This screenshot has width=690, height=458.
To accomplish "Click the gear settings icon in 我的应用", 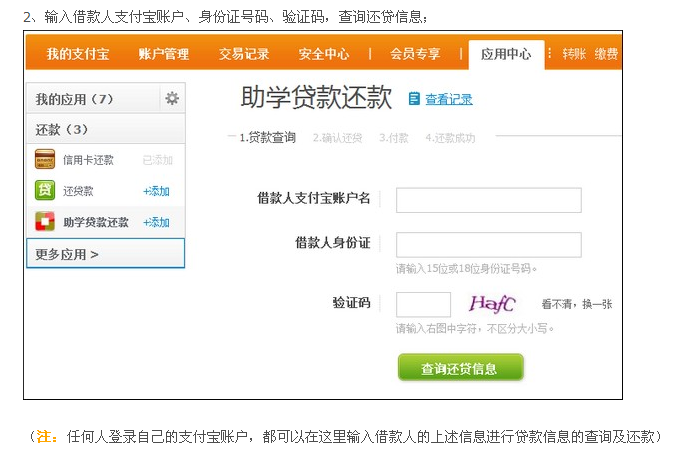I will 172,98.
